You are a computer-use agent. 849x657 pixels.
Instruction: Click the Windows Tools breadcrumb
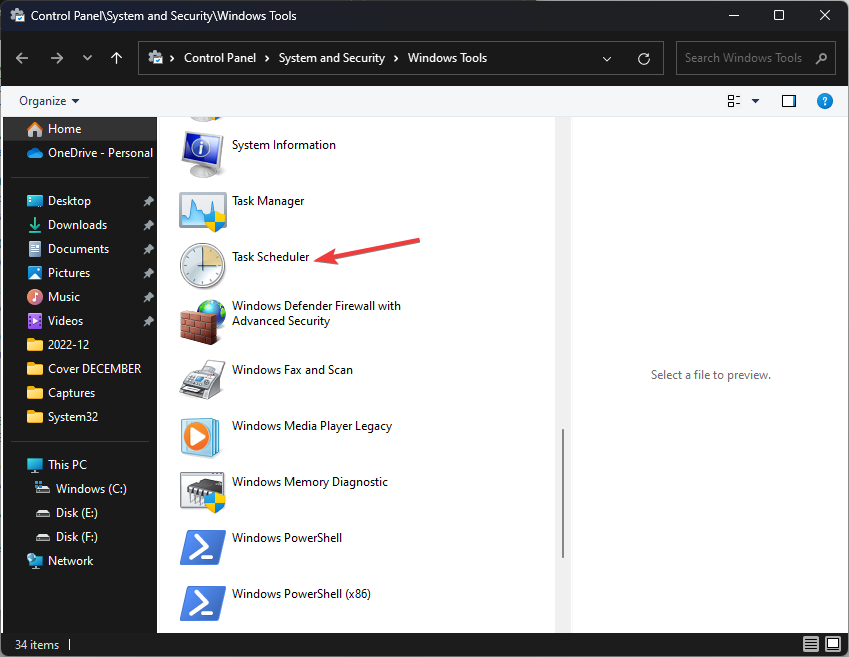(447, 58)
